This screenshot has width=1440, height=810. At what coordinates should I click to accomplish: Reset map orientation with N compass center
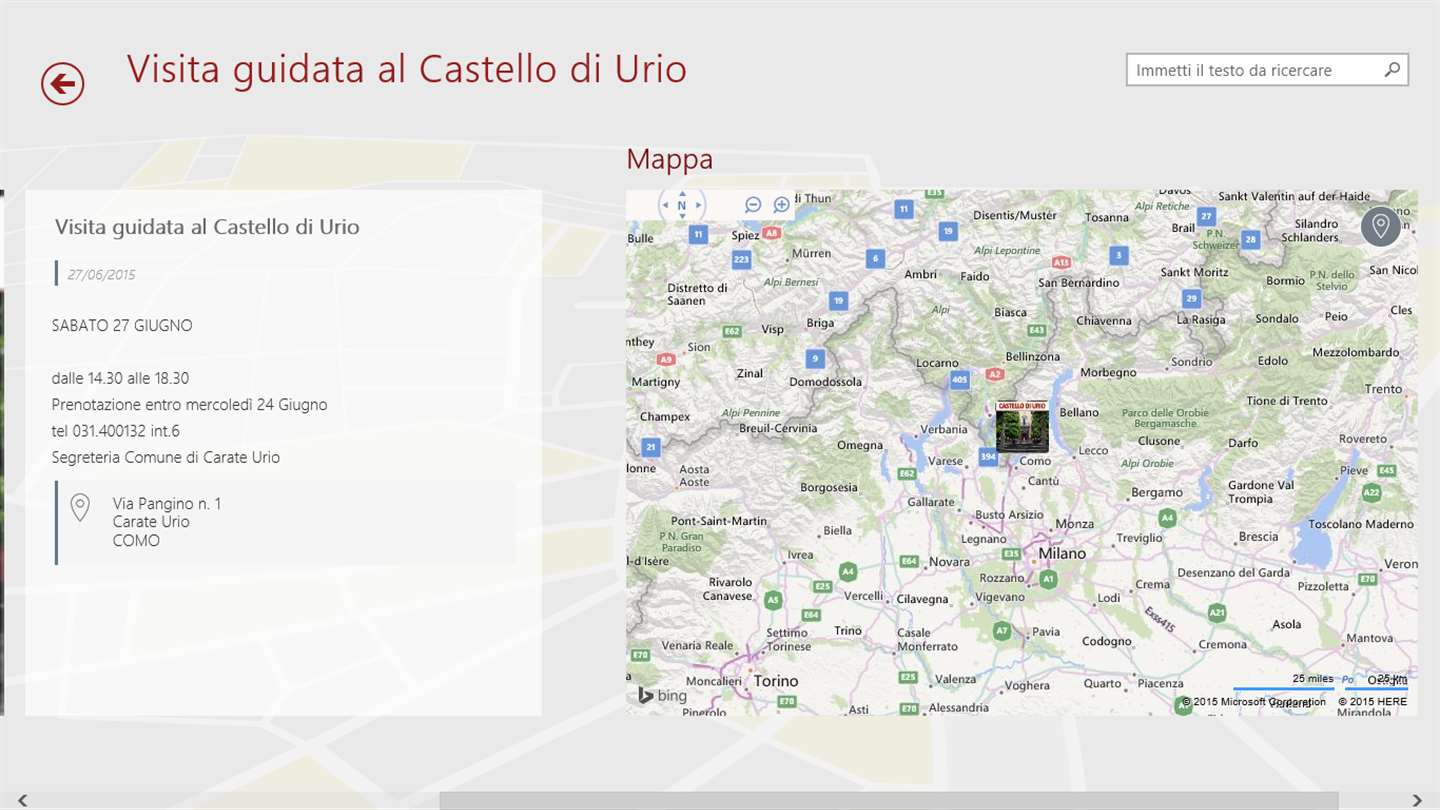pyautogui.click(x=682, y=206)
